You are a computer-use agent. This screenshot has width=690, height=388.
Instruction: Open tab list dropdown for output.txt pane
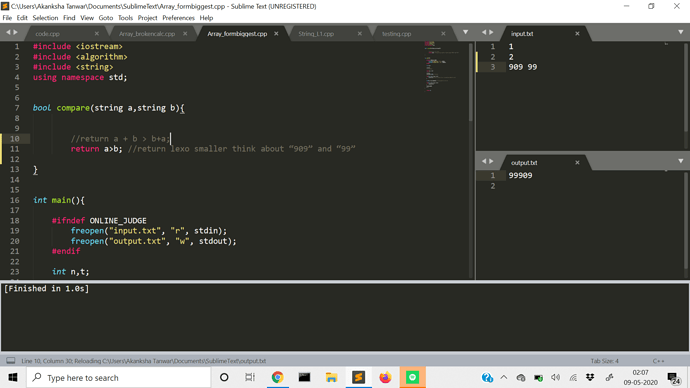680,161
